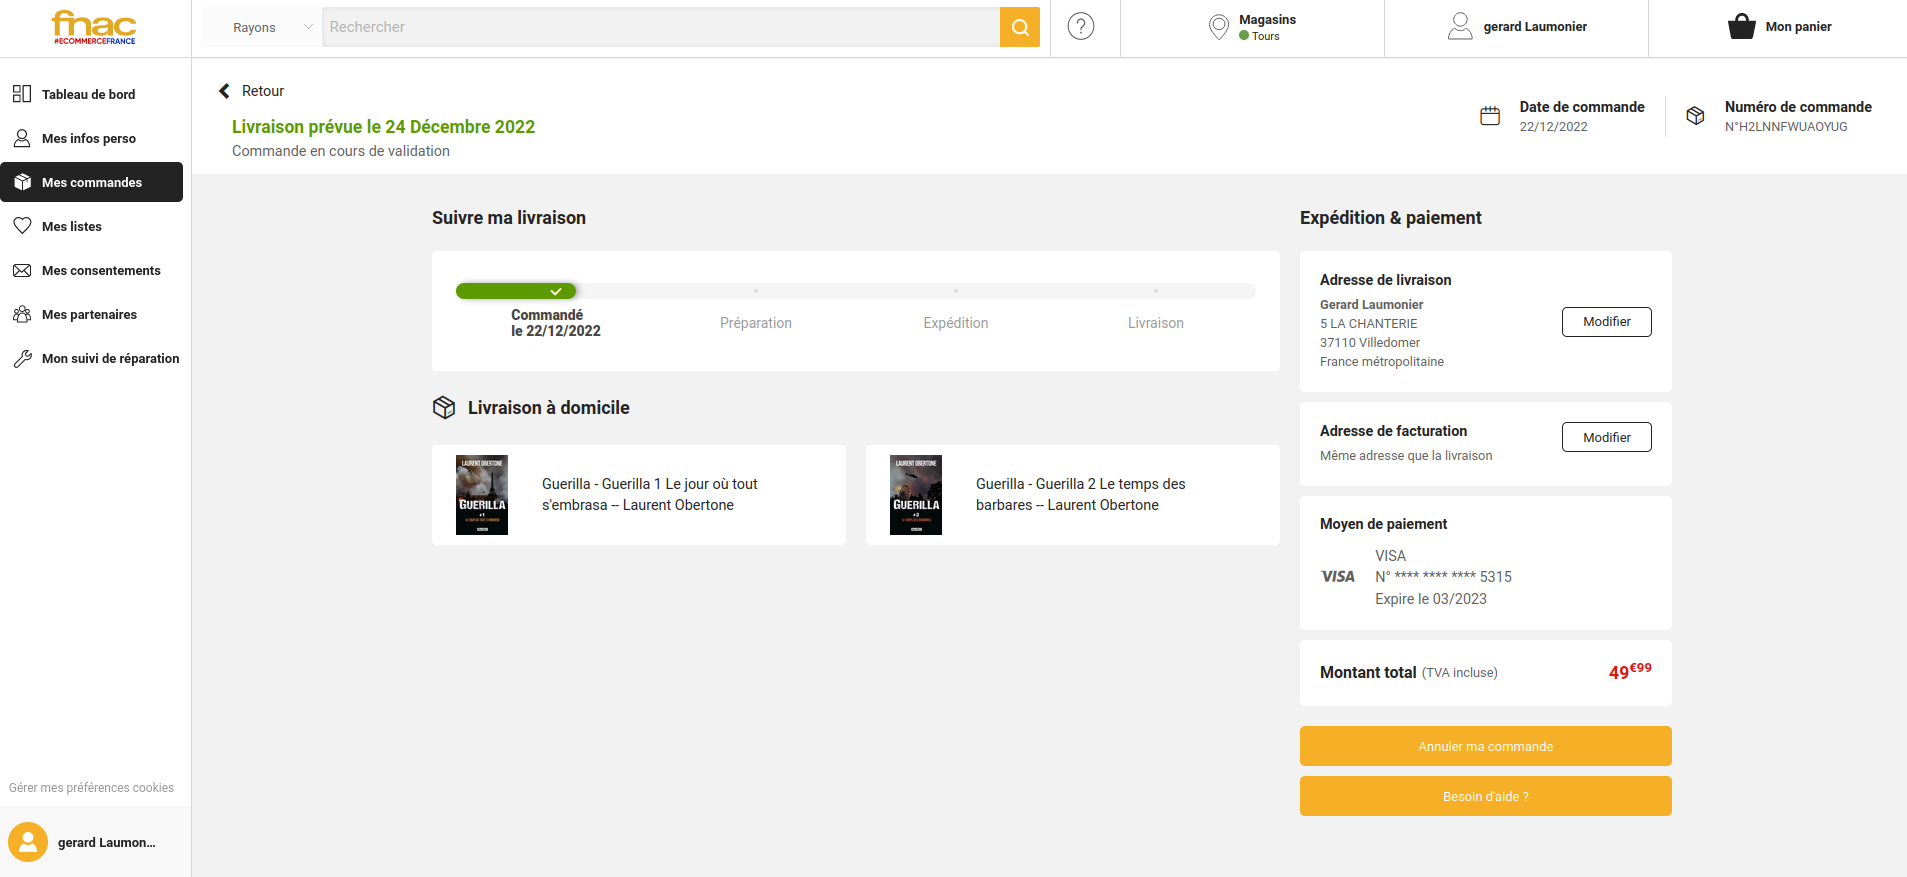Click the Retour back arrow
Image resolution: width=1907 pixels, height=877 pixels.
pos(225,91)
